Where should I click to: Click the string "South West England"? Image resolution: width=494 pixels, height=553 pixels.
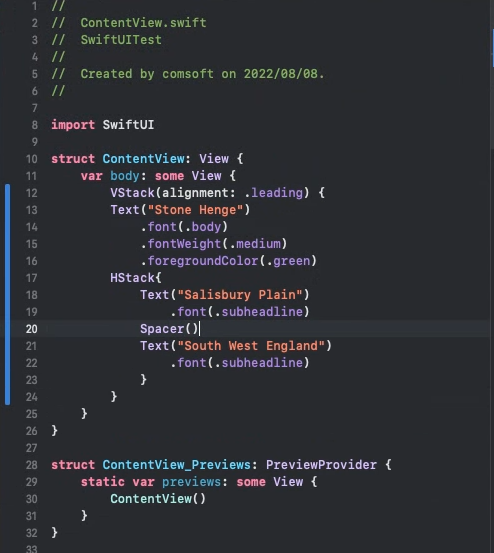click(251, 346)
